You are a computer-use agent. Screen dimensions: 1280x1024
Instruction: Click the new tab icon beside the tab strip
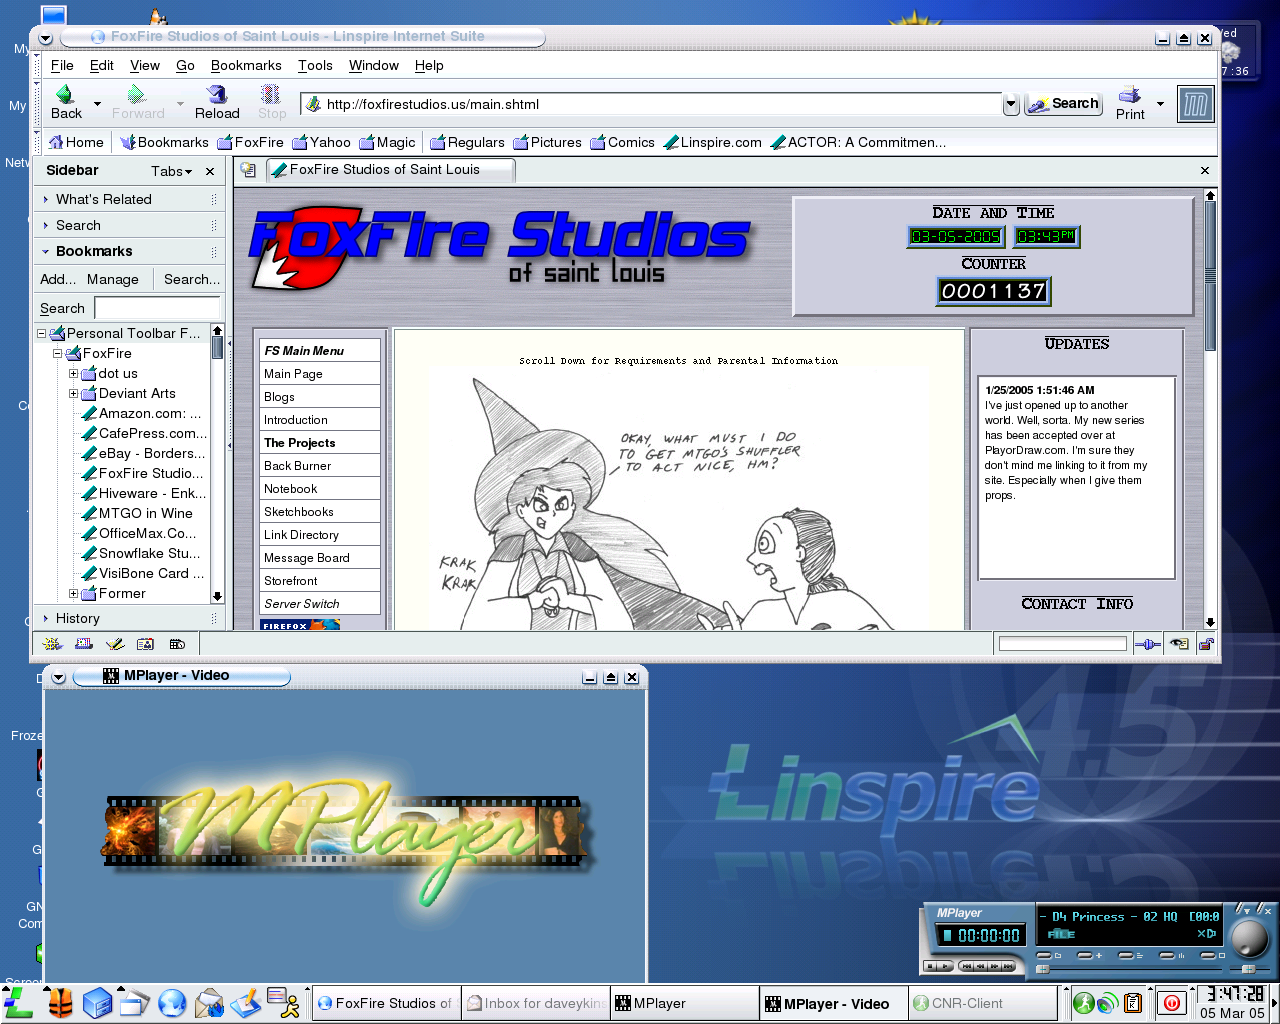[248, 170]
